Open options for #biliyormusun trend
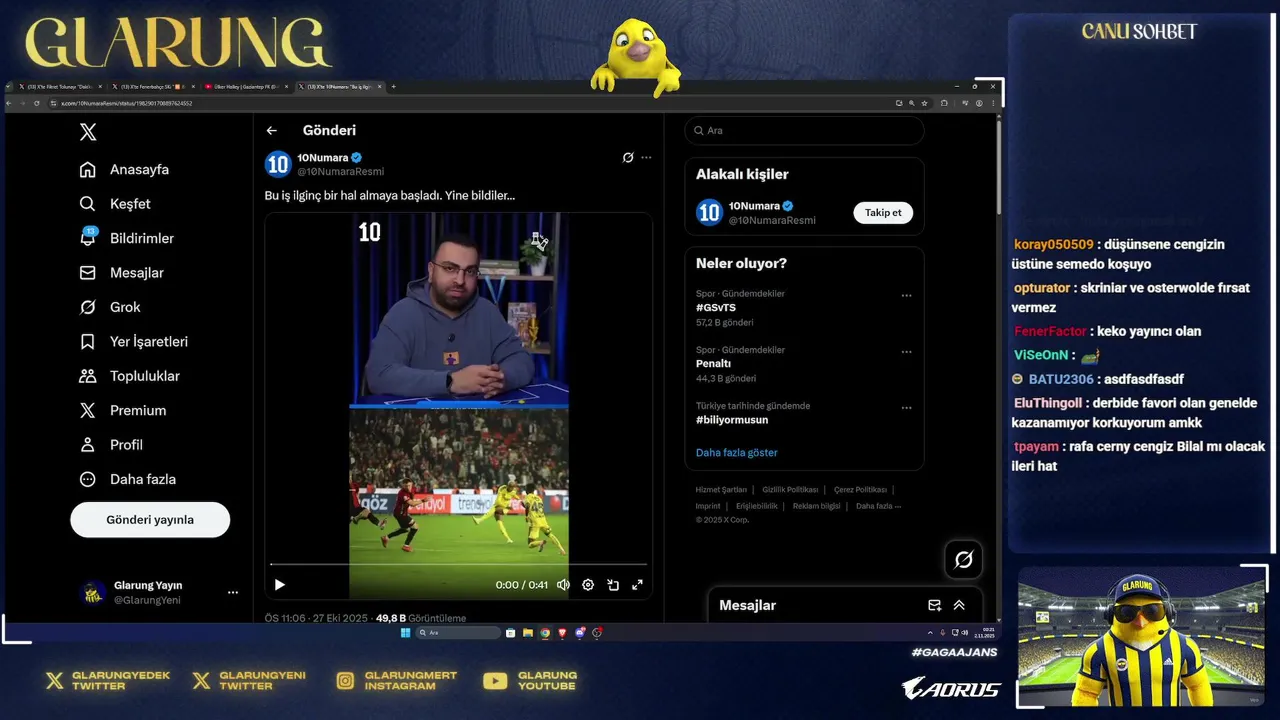Screen dimensions: 1280x720 click(906, 408)
